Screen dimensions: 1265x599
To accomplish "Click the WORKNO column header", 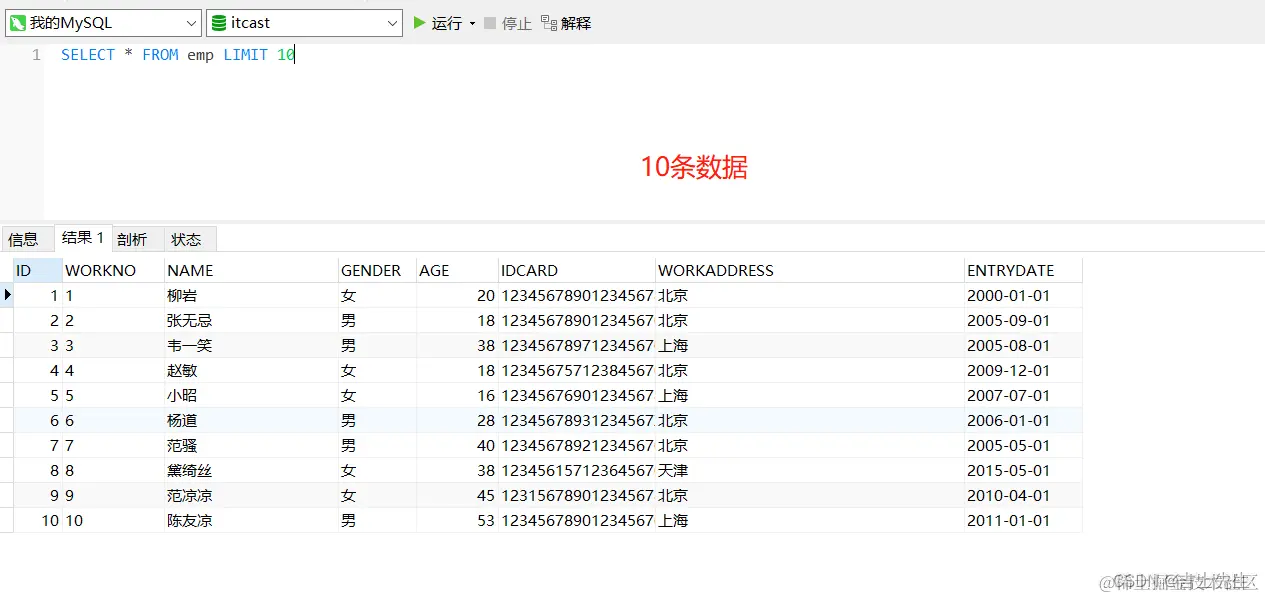I will pyautogui.click(x=113, y=270).
